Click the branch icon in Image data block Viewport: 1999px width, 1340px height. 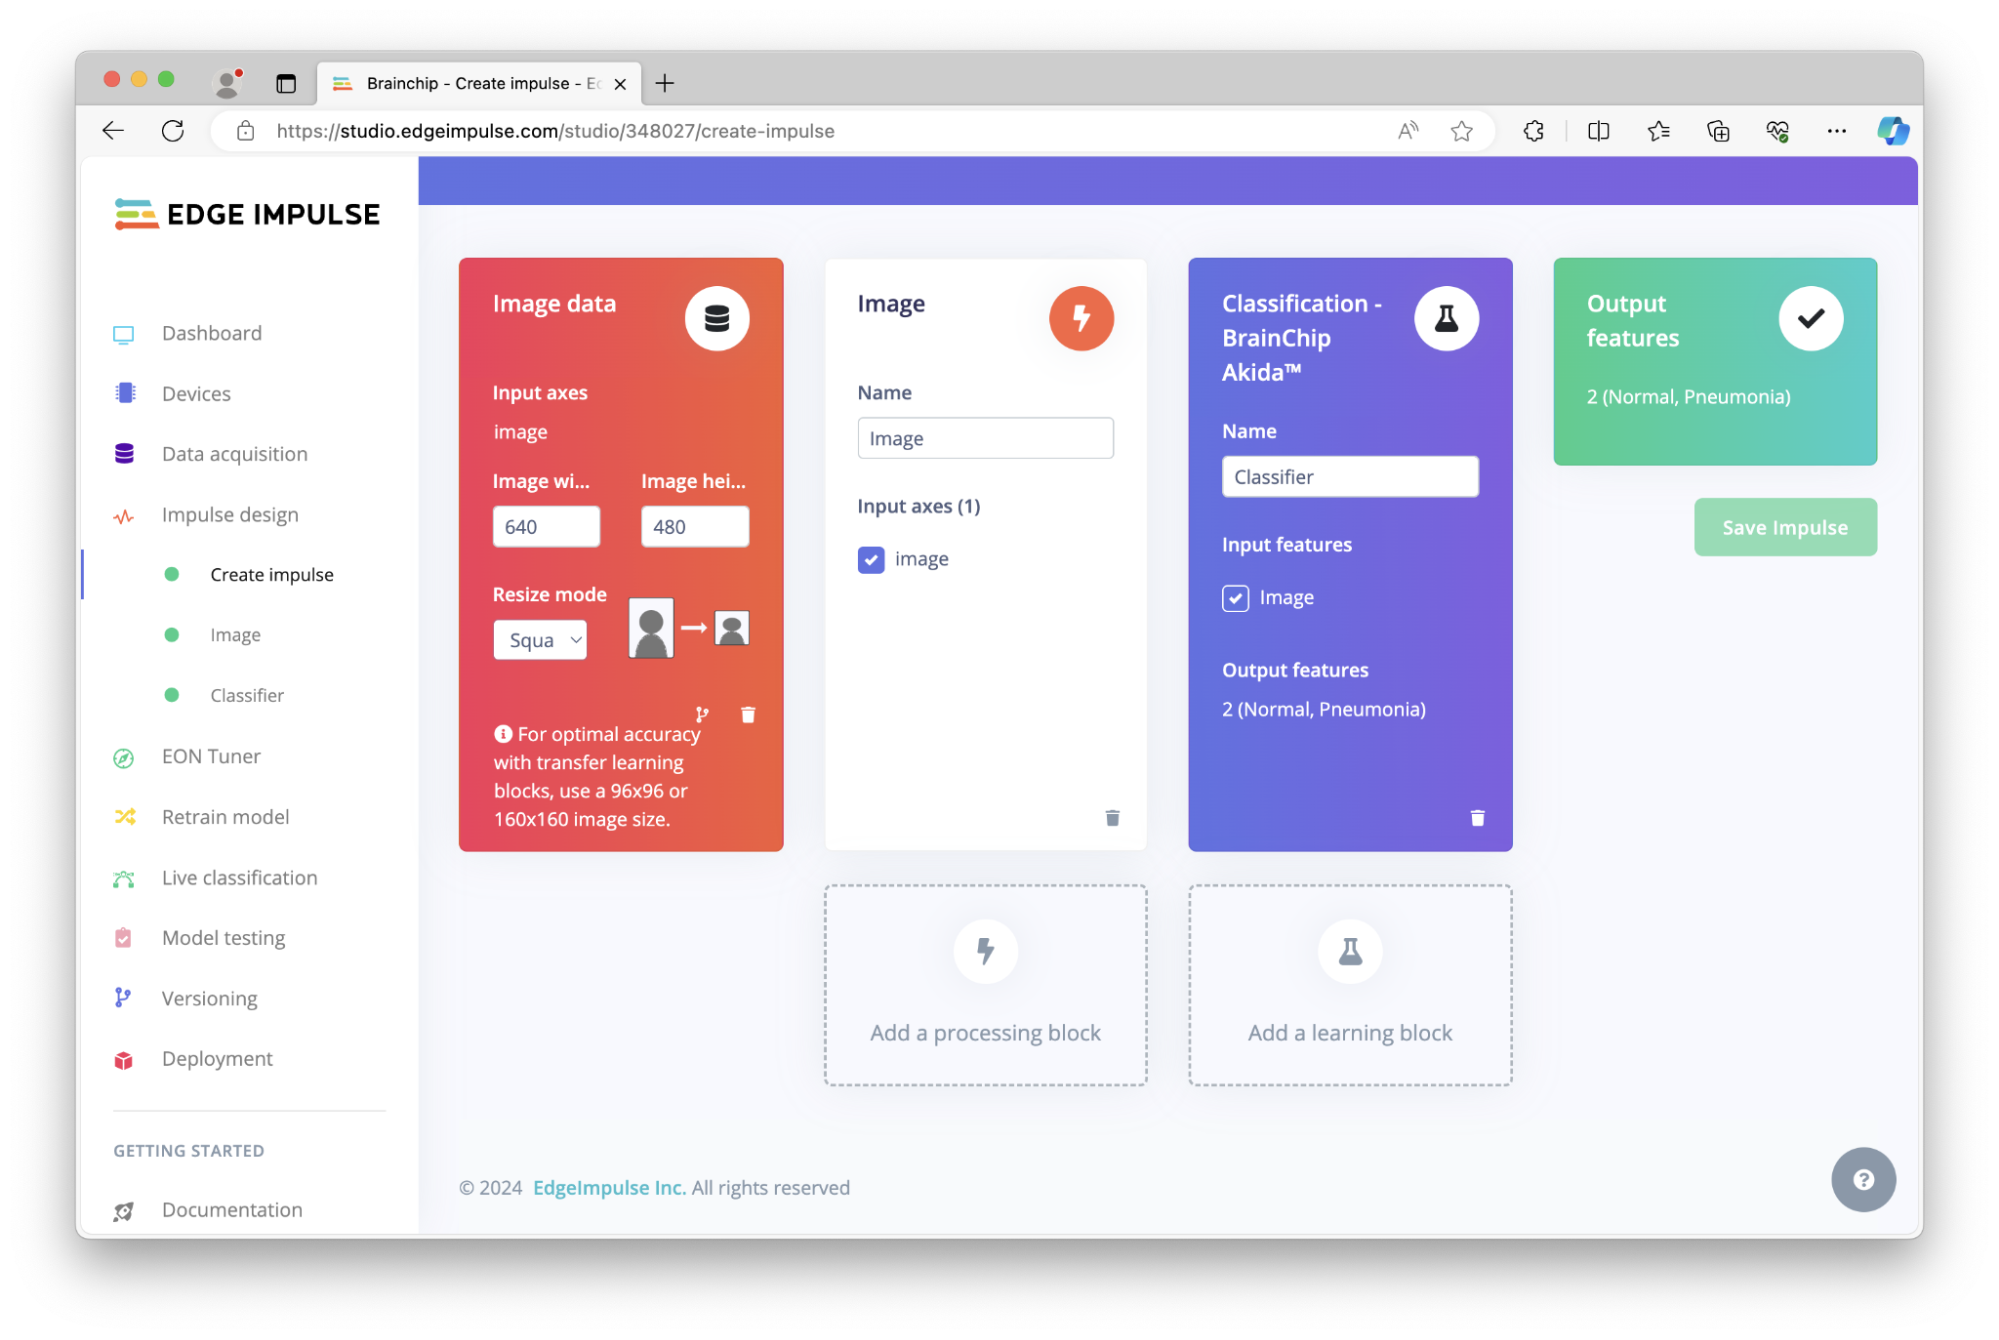pyautogui.click(x=702, y=714)
